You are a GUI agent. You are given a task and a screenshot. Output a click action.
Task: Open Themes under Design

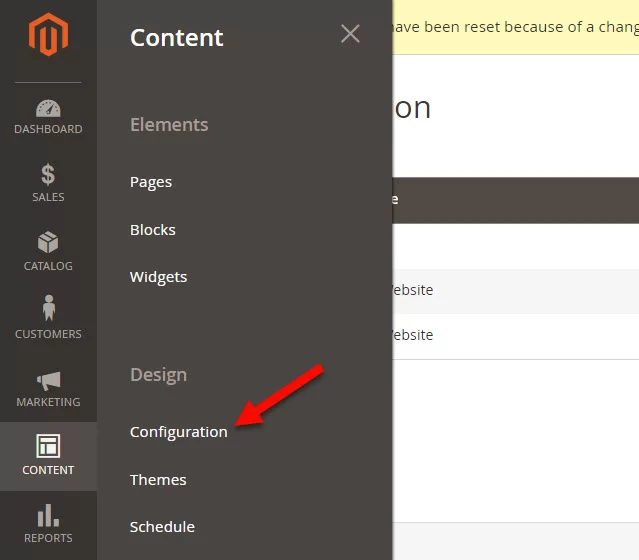pyautogui.click(x=158, y=480)
